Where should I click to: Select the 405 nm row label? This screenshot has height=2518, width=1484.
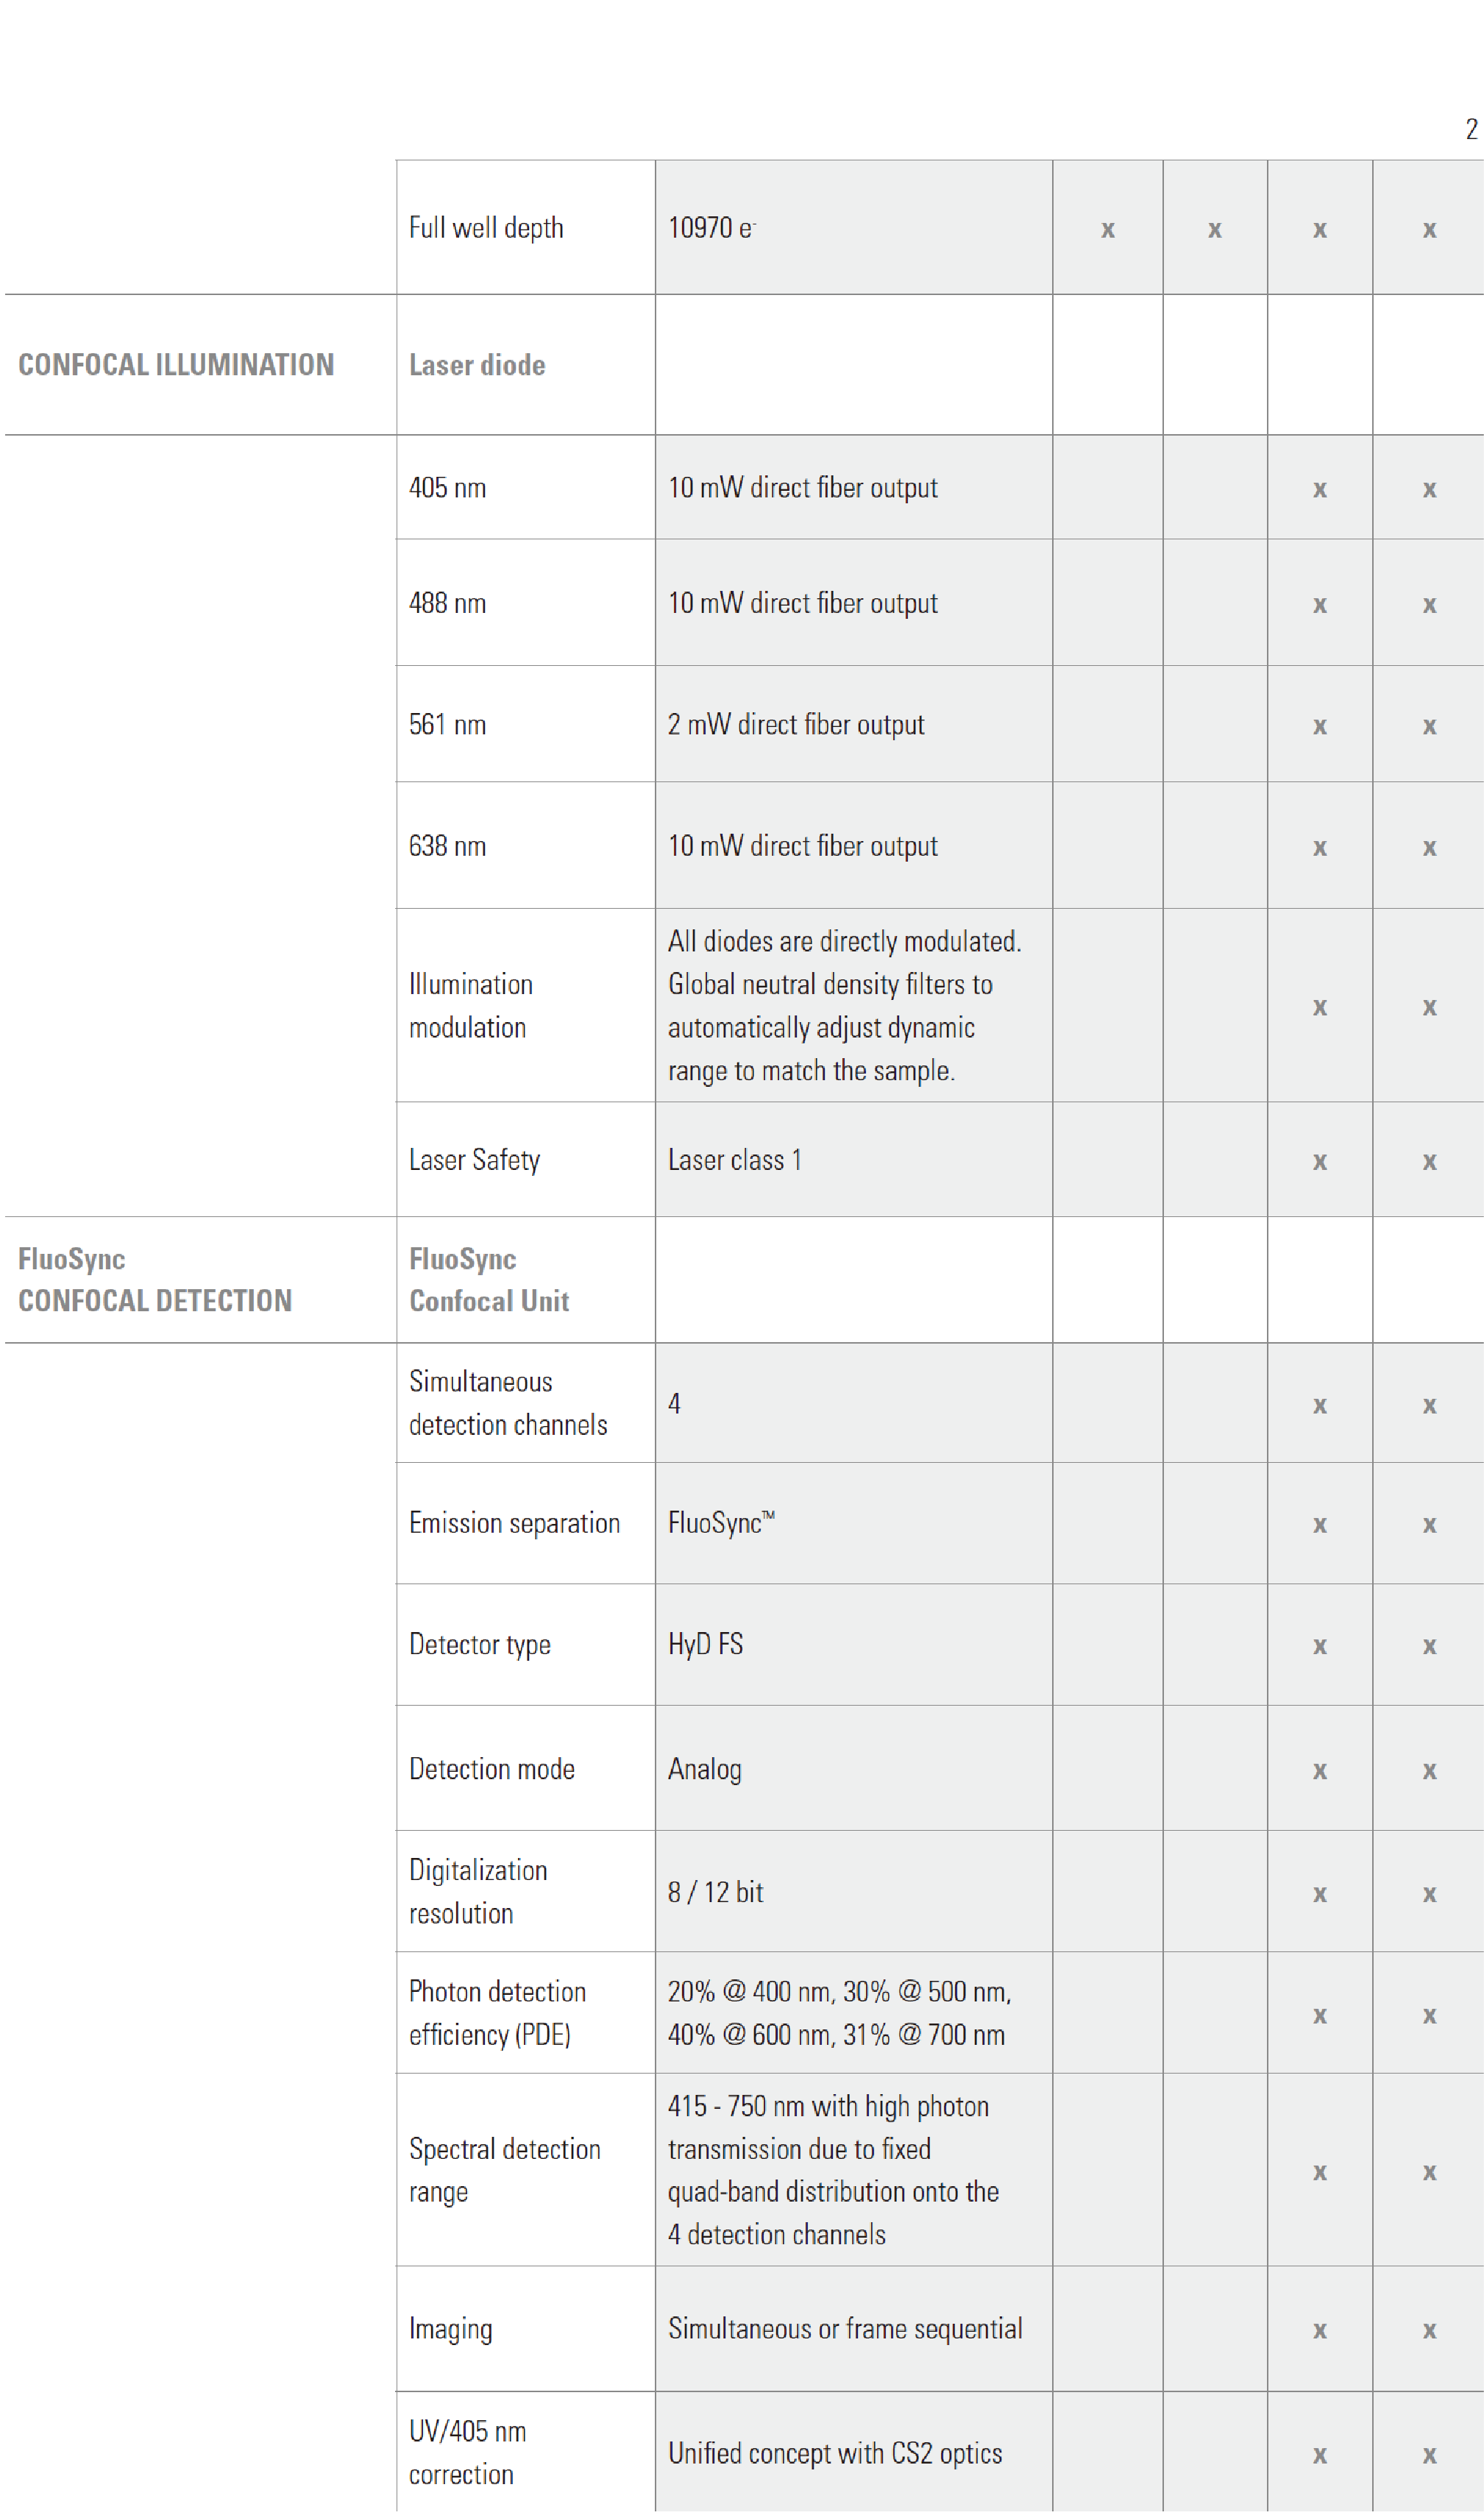coord(447,488)
